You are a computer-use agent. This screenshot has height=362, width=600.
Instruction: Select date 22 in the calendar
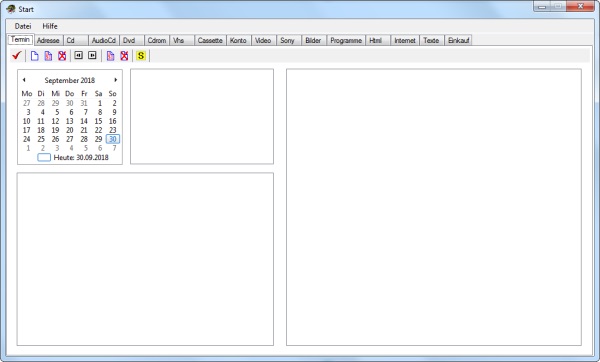coord(98,130)
